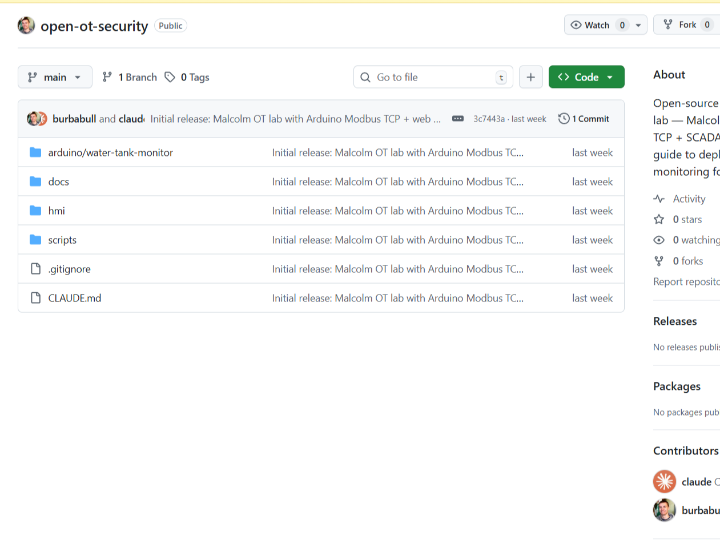Open the main branch dropdown
The image size is (720, 540).
coord(55,77)
